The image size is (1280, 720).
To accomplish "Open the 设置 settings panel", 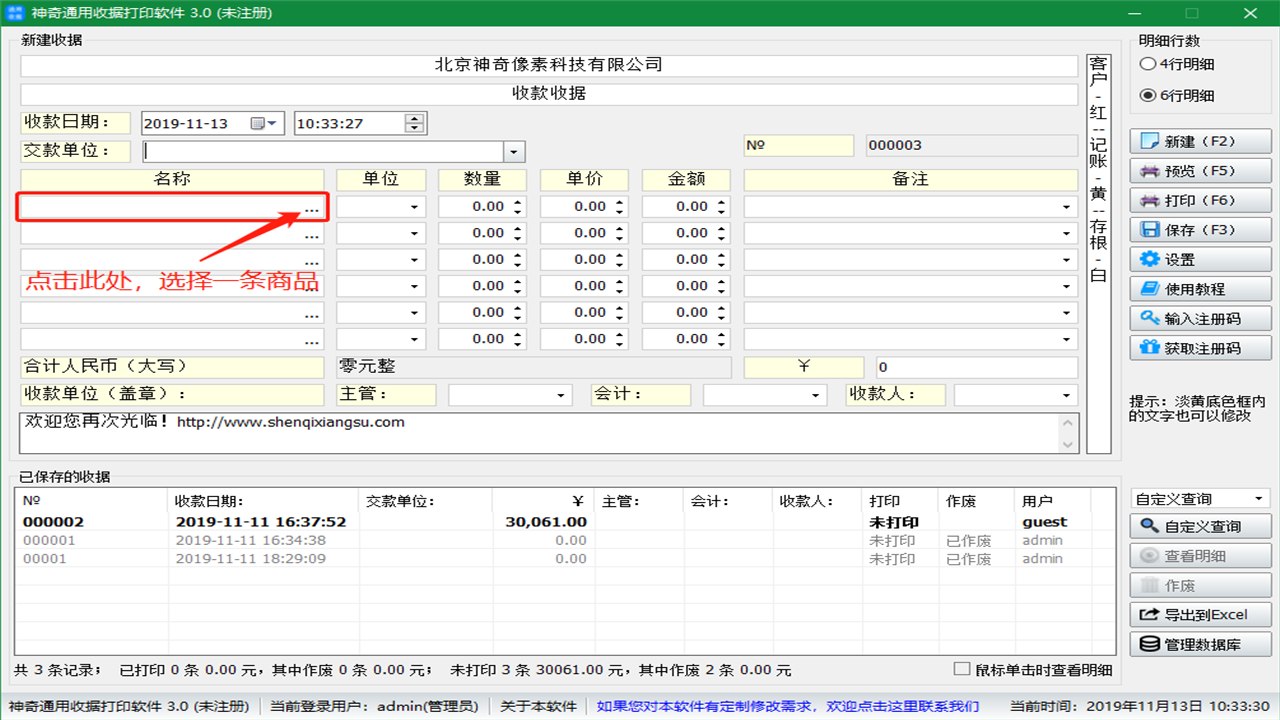I will click(1199, 259).
